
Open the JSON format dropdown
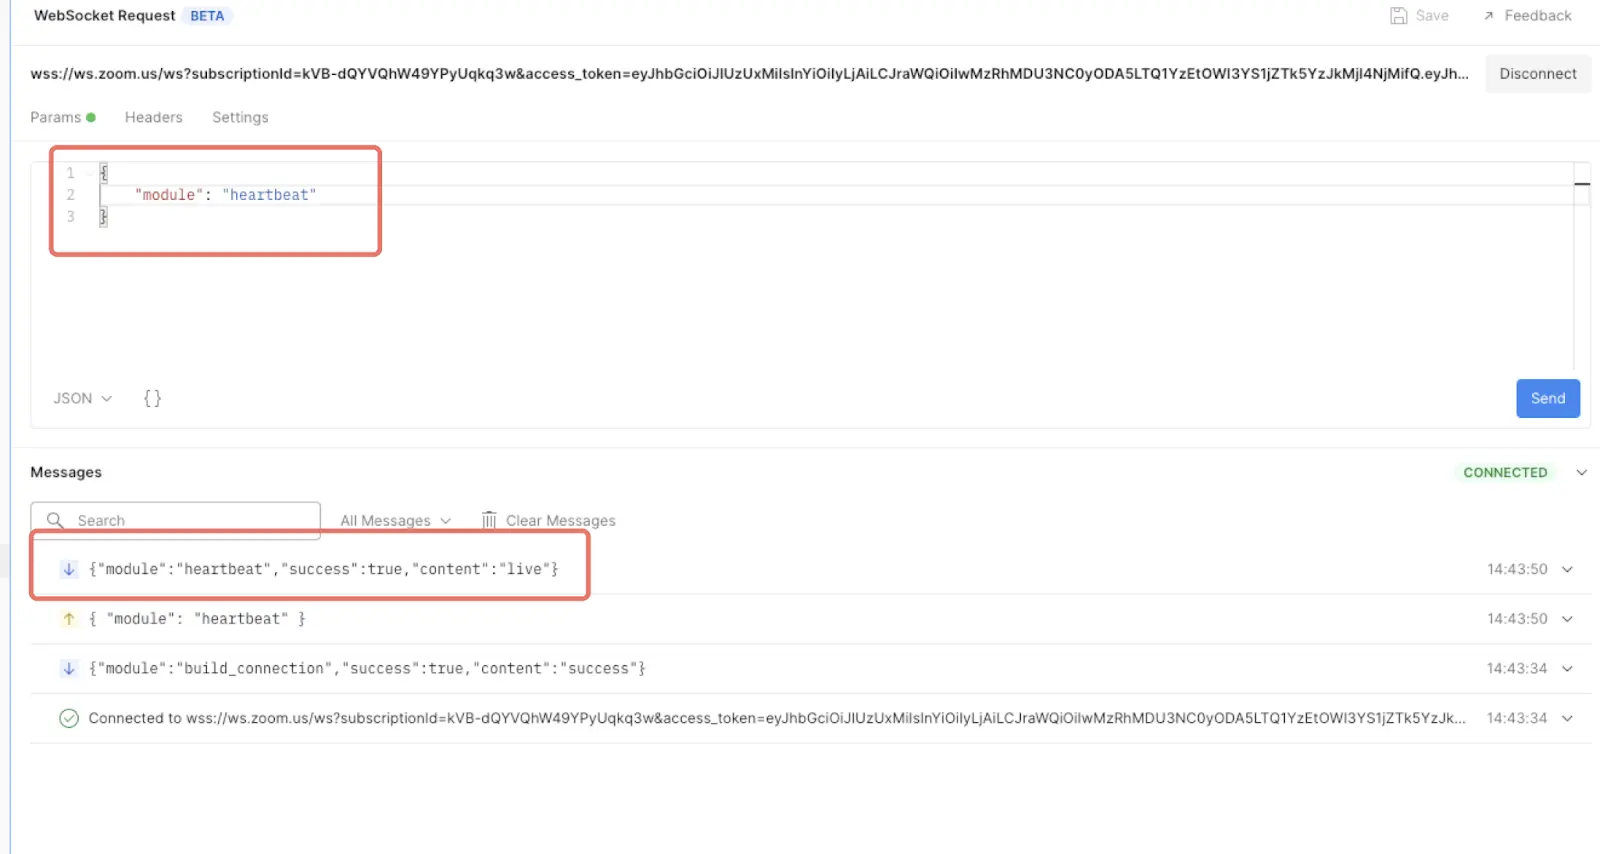(82, 398)
